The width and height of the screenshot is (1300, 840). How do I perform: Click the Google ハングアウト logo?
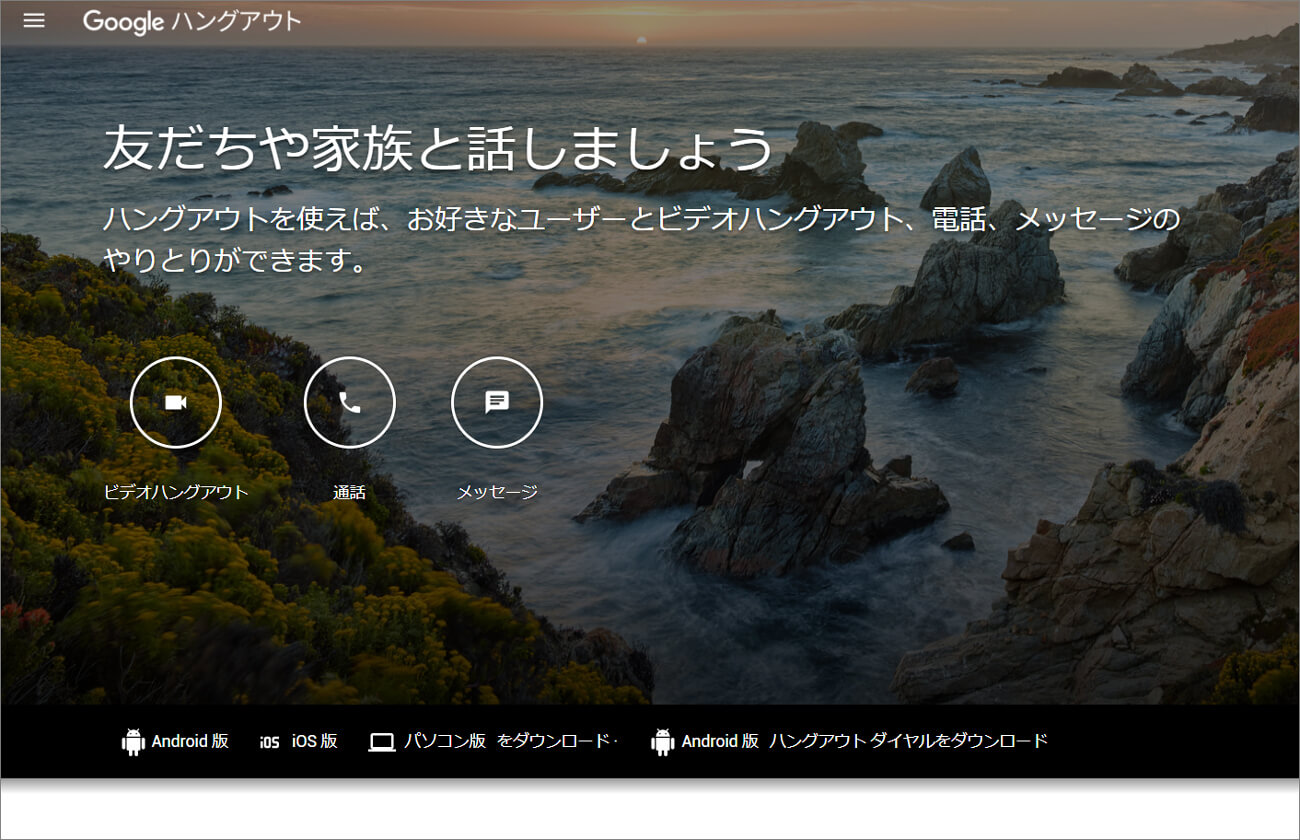(192, 21)
